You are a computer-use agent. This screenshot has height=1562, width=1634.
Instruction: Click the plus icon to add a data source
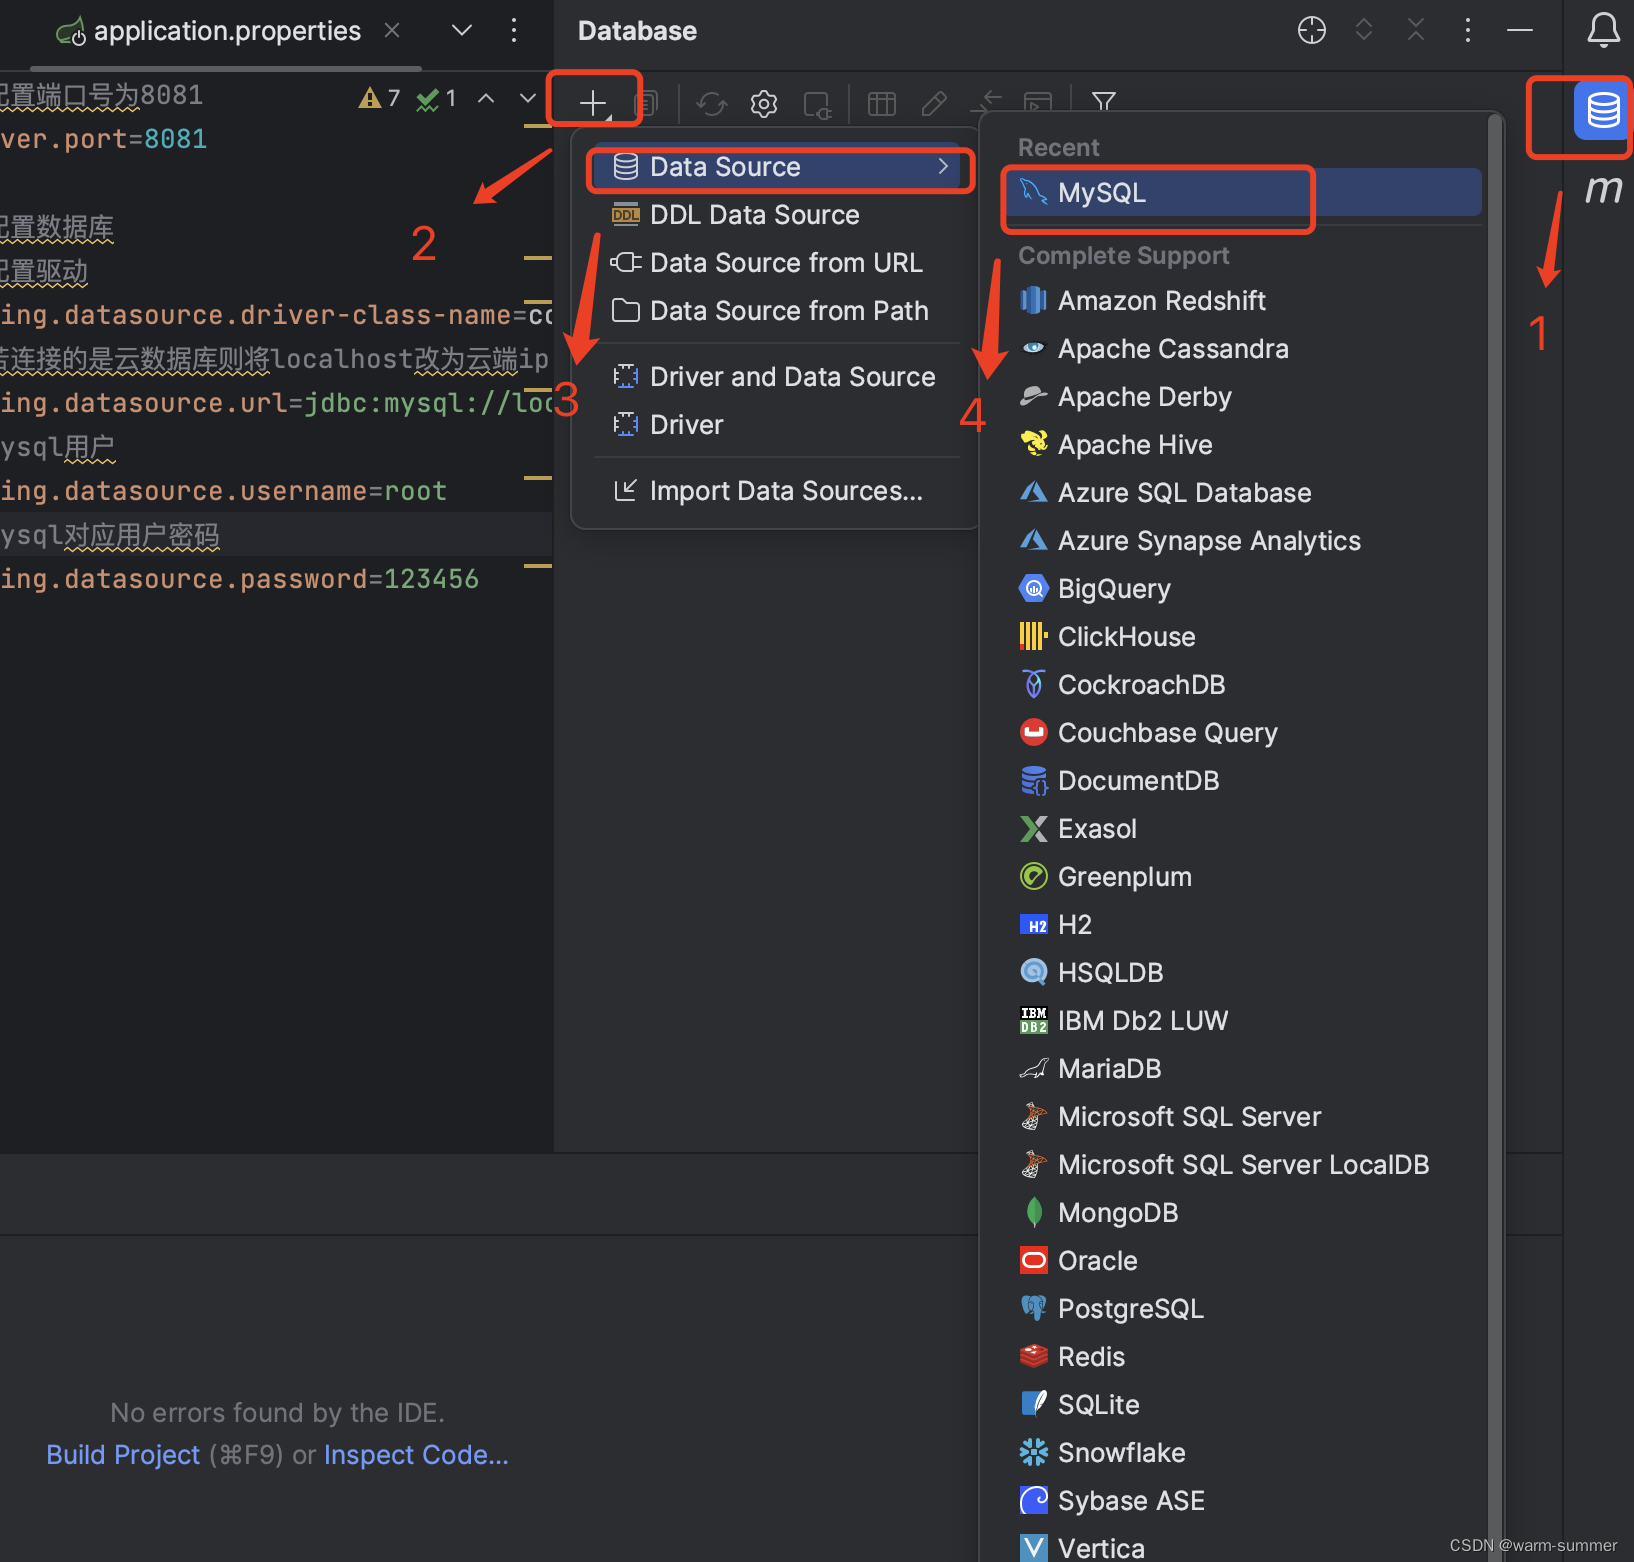tap(593, 102)
